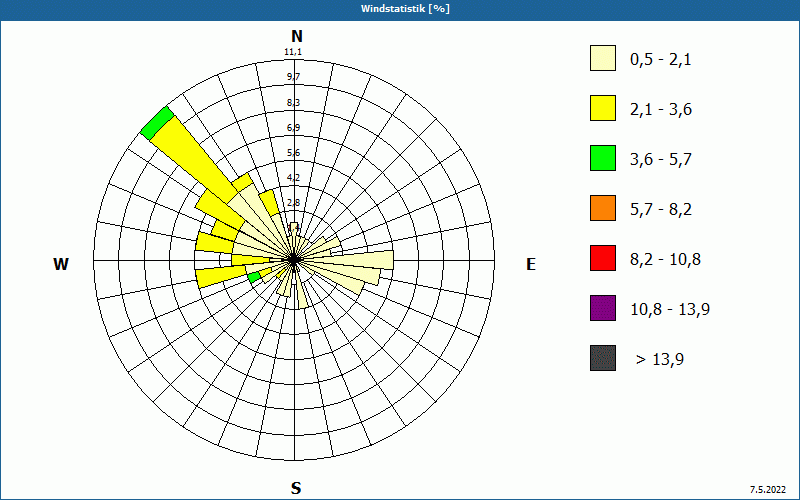Click the 11,1 ring scale value
Viewport: 800px width, 500px height.
point(293,52)
